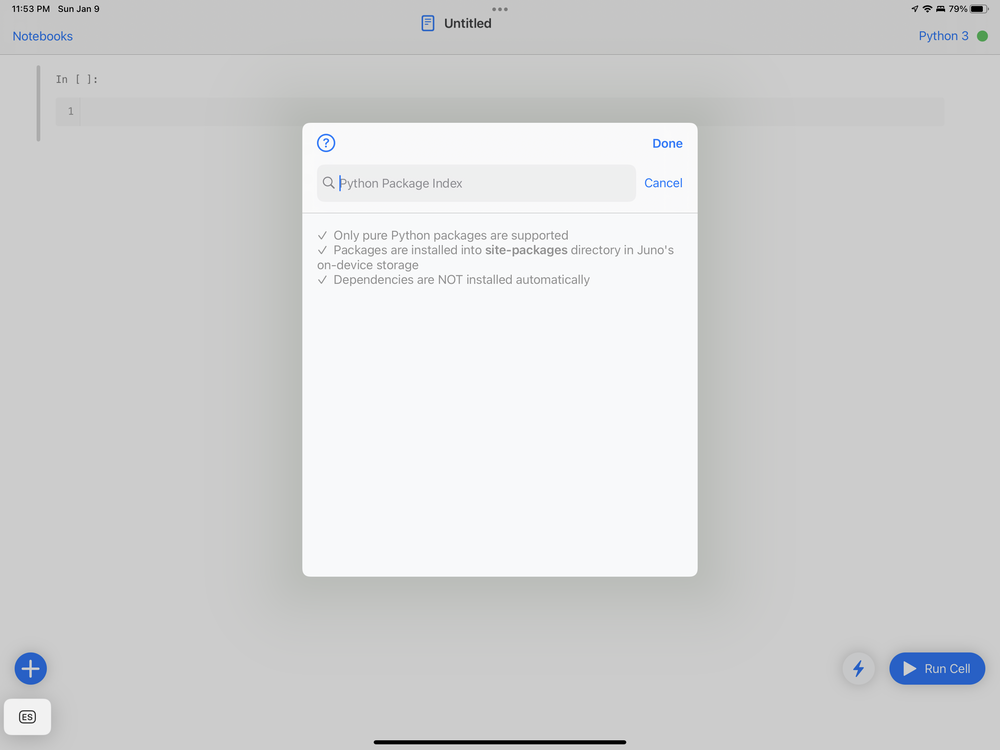This screenshot has height=750, width=1000.
Task: Click the Untitled notebook document icon
Action: 428,24
